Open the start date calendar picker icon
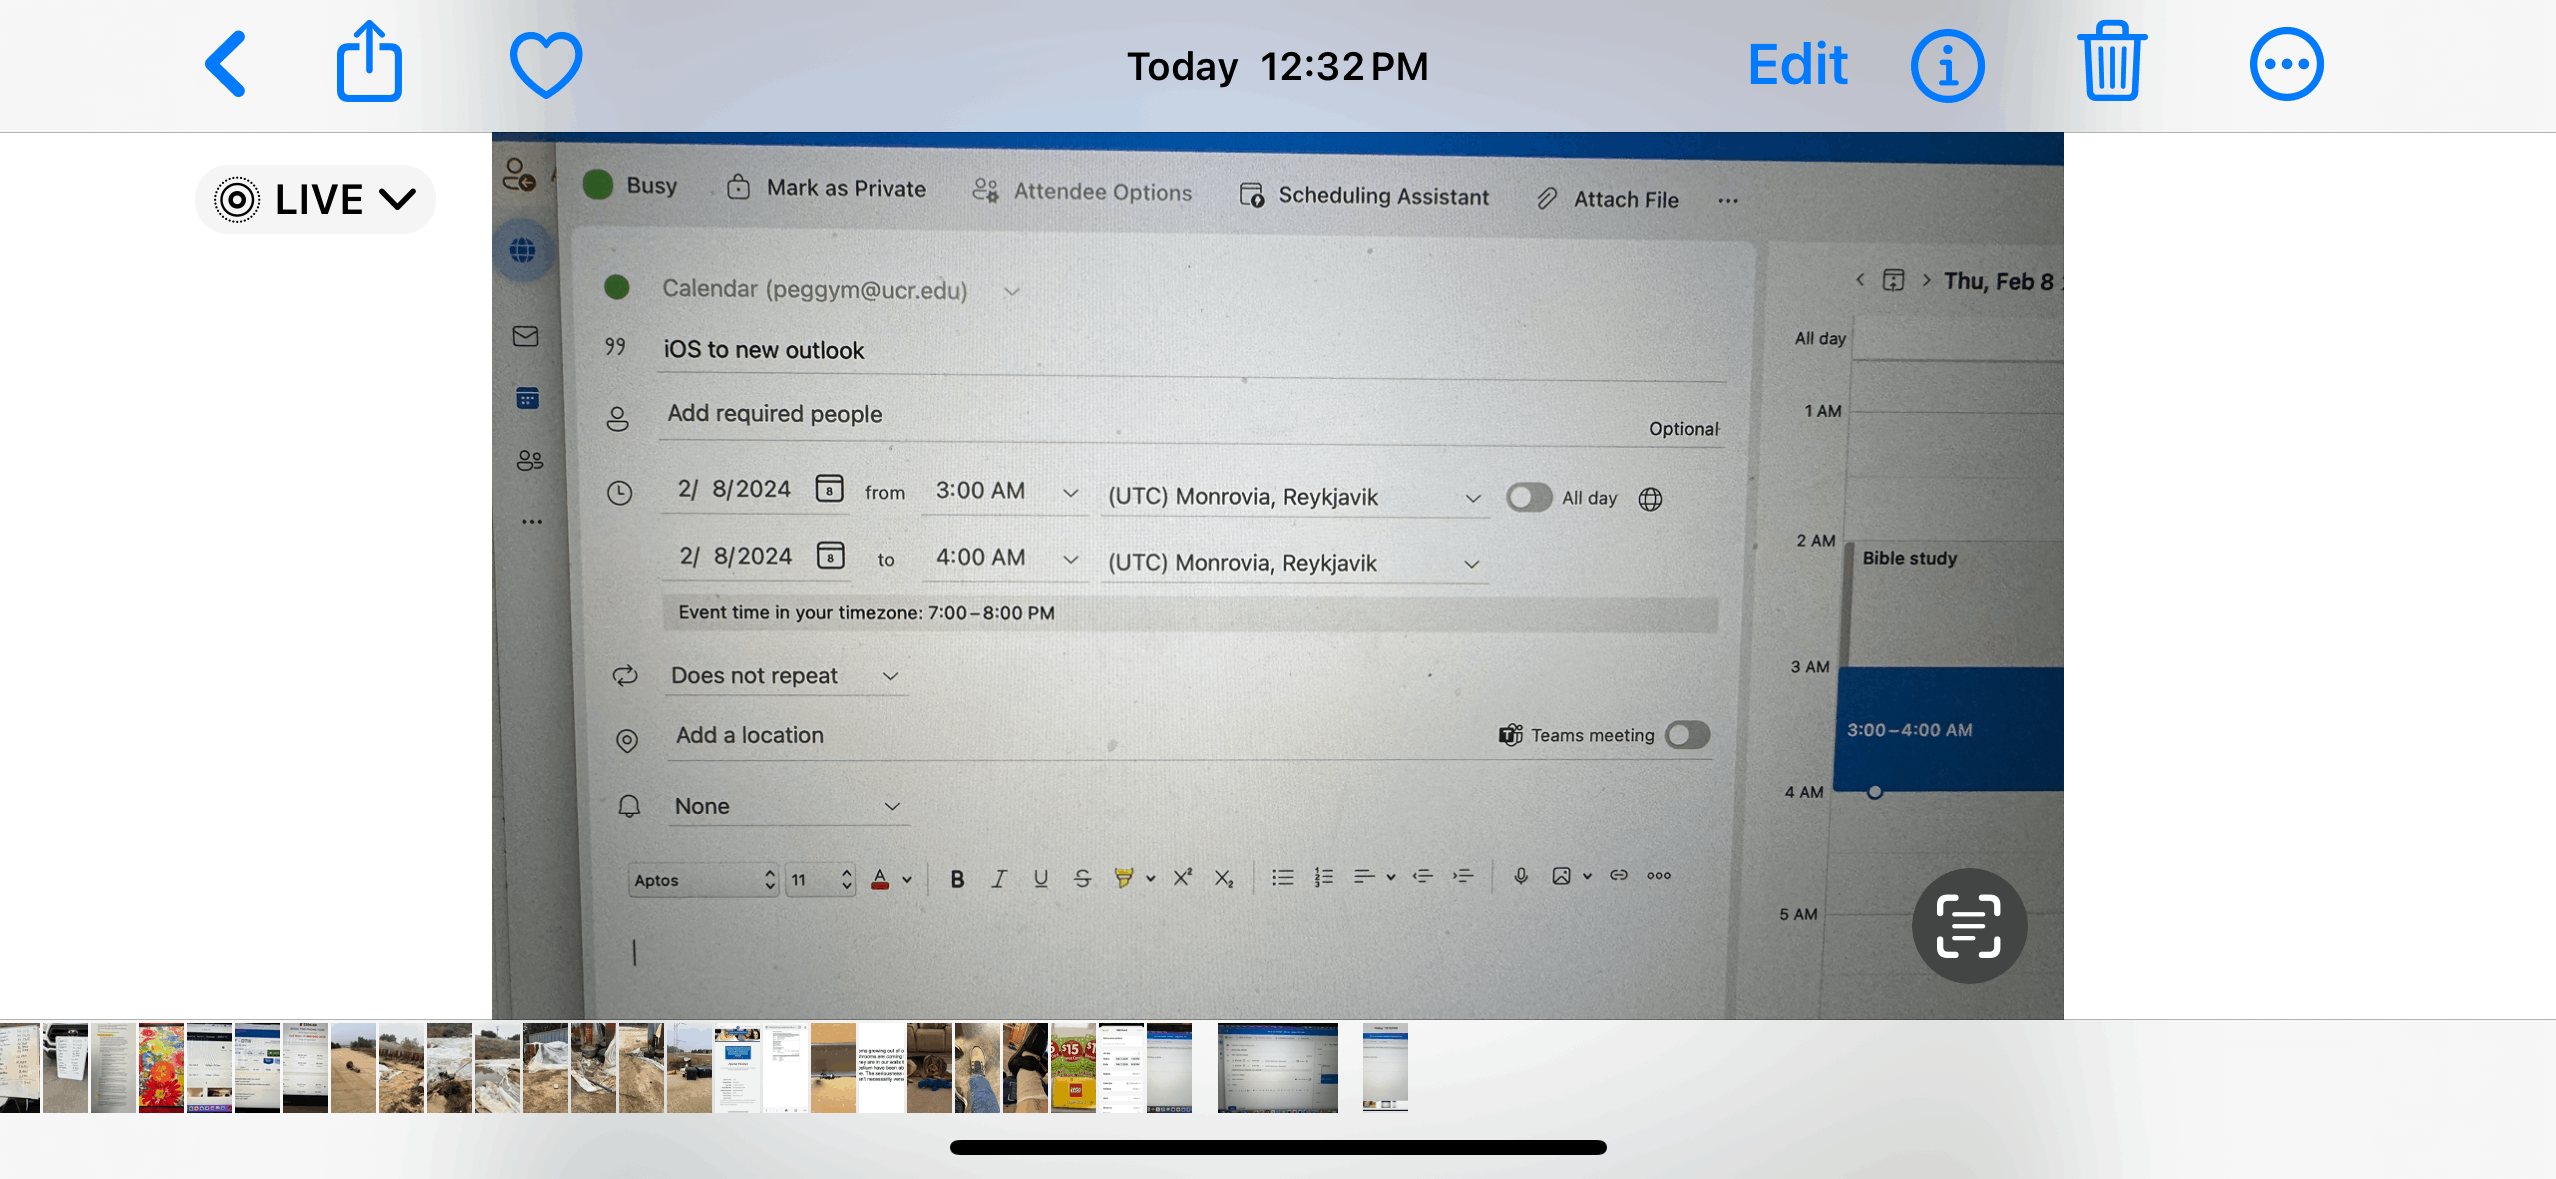 [829, 488]
